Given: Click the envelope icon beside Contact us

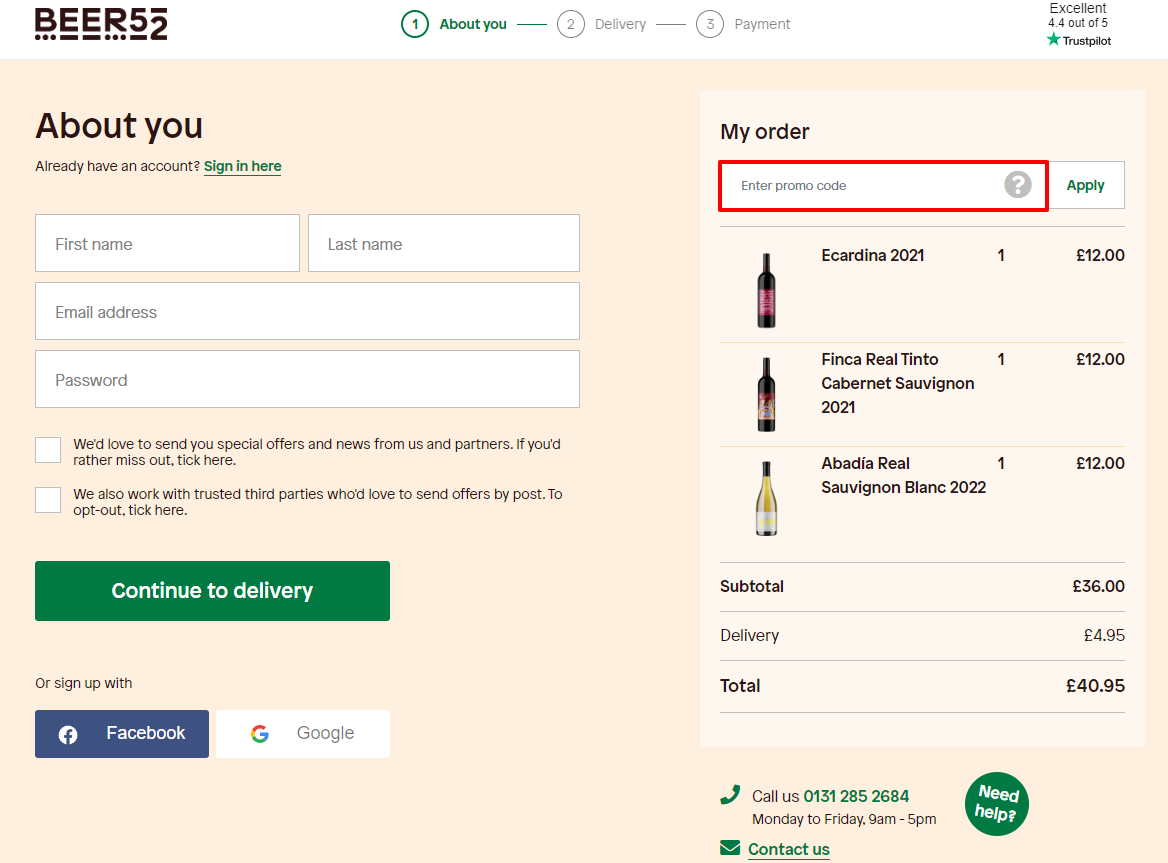Looking at the screenshot, I should coord(729,846).
